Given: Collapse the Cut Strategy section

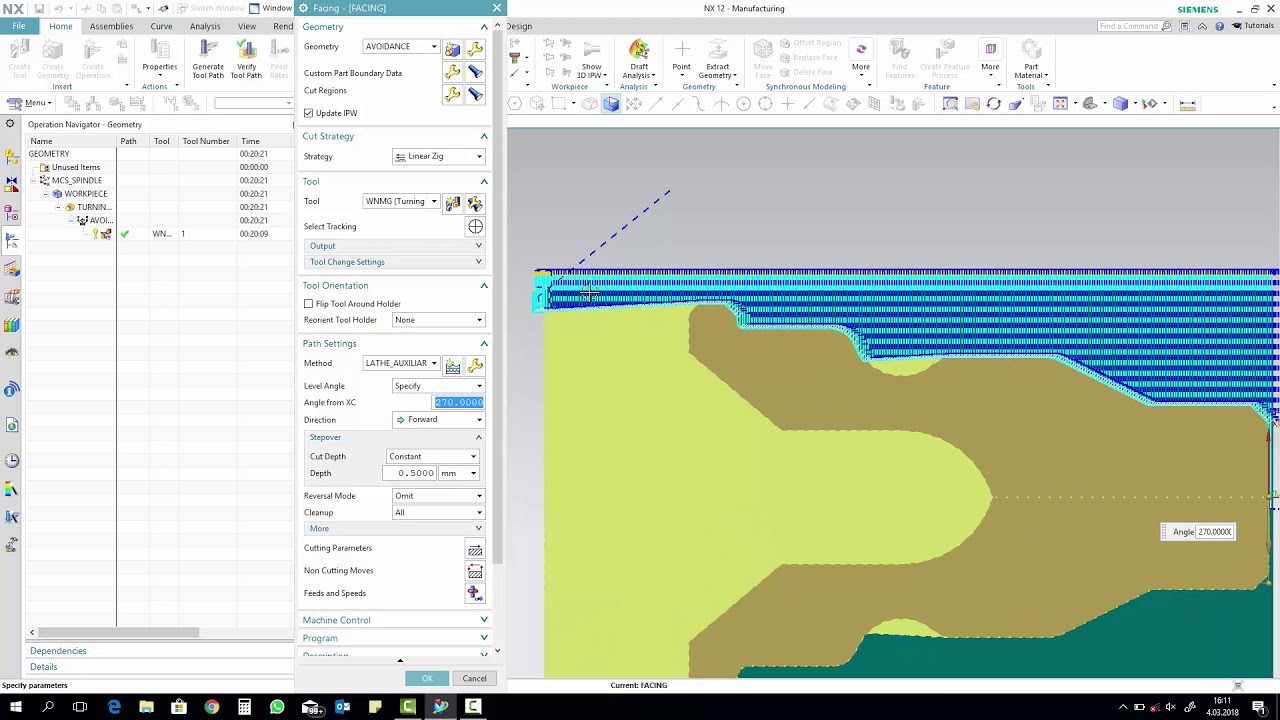Looking at the screenshot, I should (395, 136).
